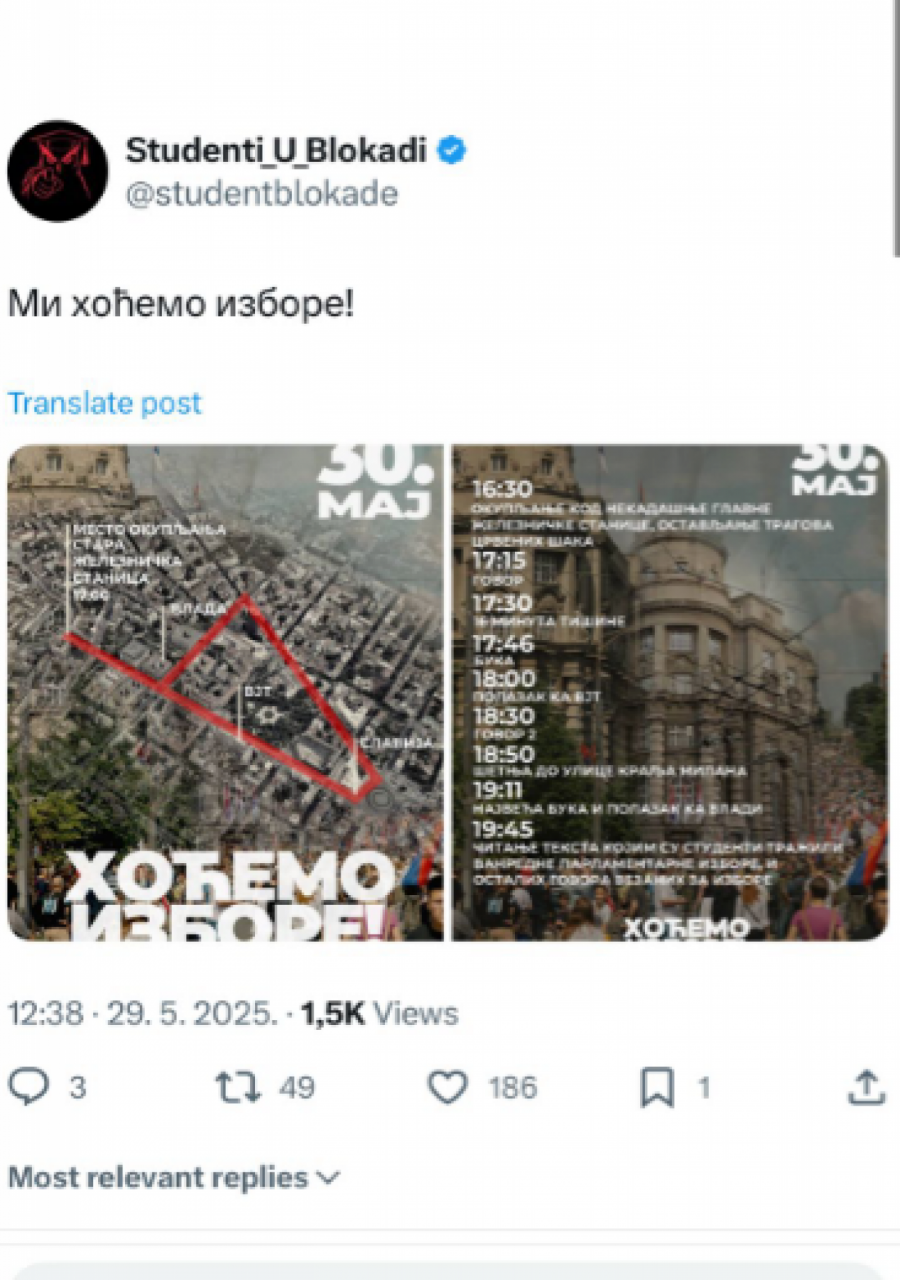This screenshot has width=900, height=1280.
Task: Bookmark this post
Action: 657,1087
